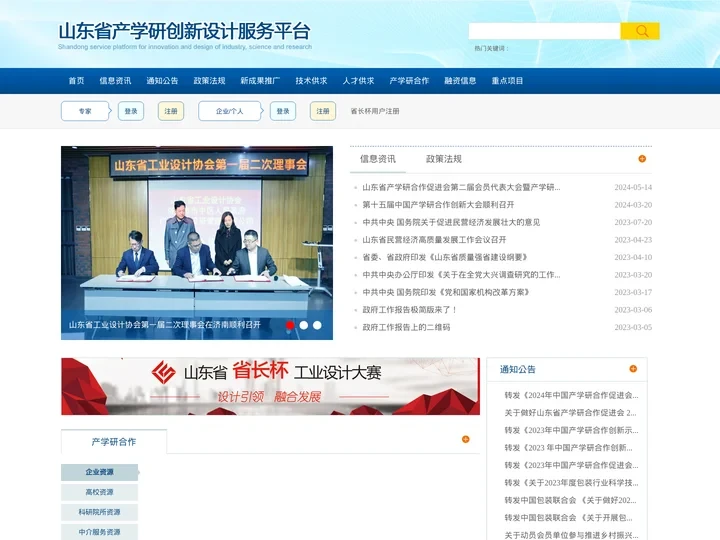
Task: Select the third carousel dot
Action: click(317, 325)
